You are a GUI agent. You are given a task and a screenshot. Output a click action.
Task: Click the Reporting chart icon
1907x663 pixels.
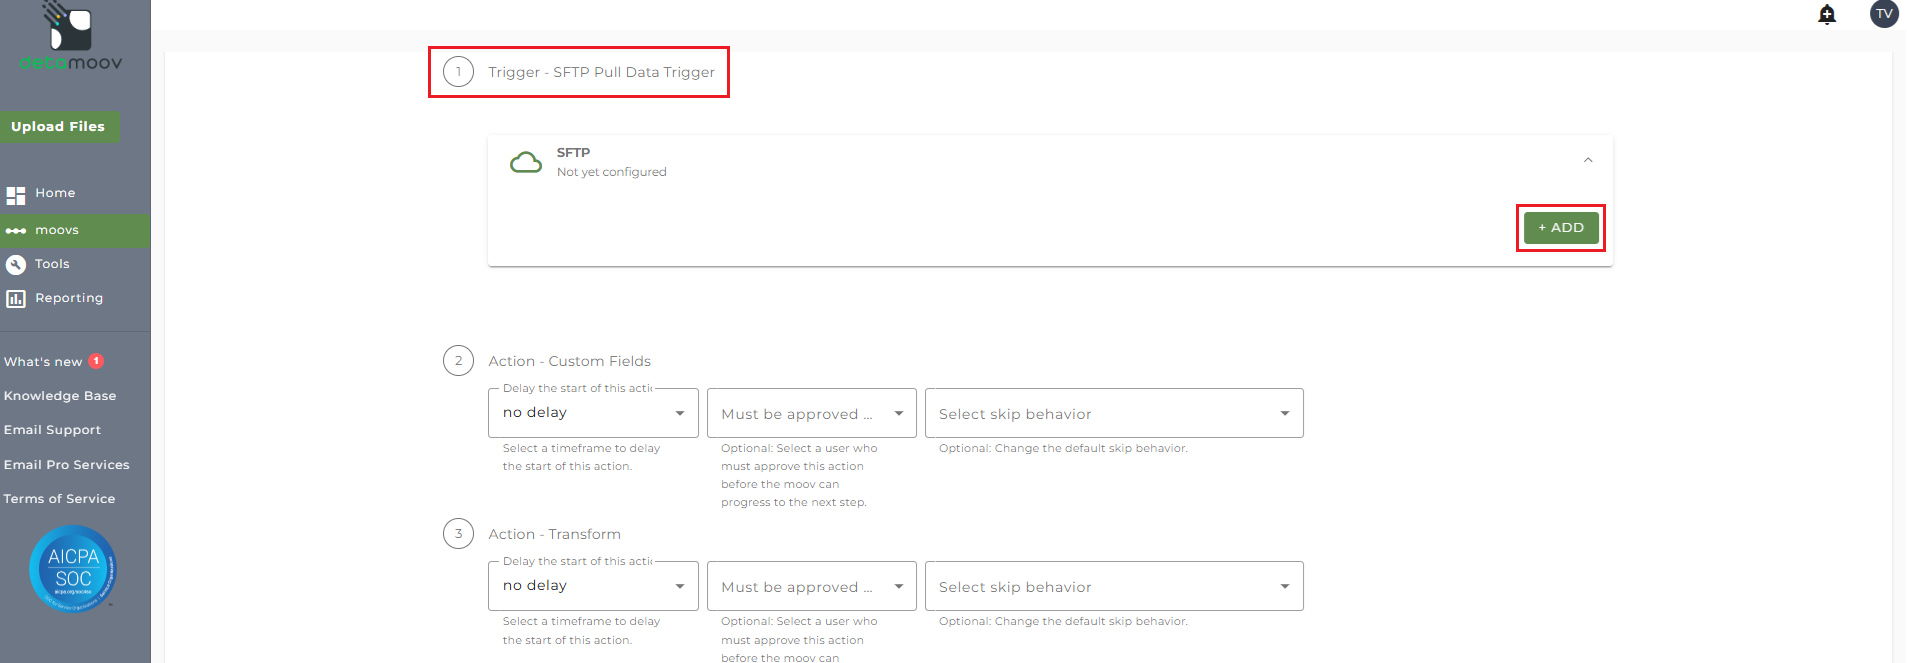click(x=16, y=298)
